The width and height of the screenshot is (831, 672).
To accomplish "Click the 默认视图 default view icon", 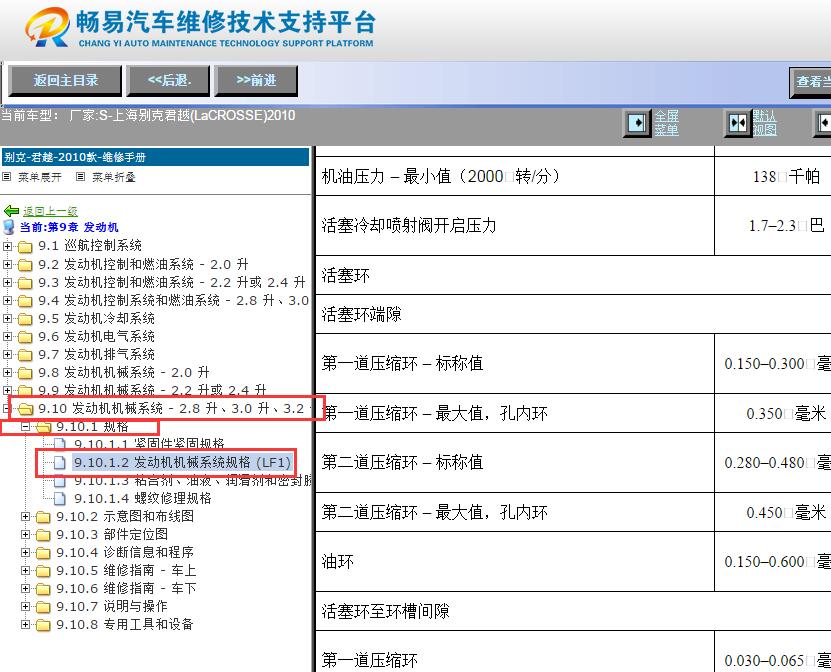I will click(738, 123).
